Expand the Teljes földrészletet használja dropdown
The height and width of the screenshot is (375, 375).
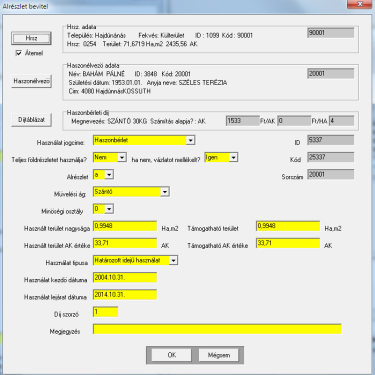pos(122,157)
